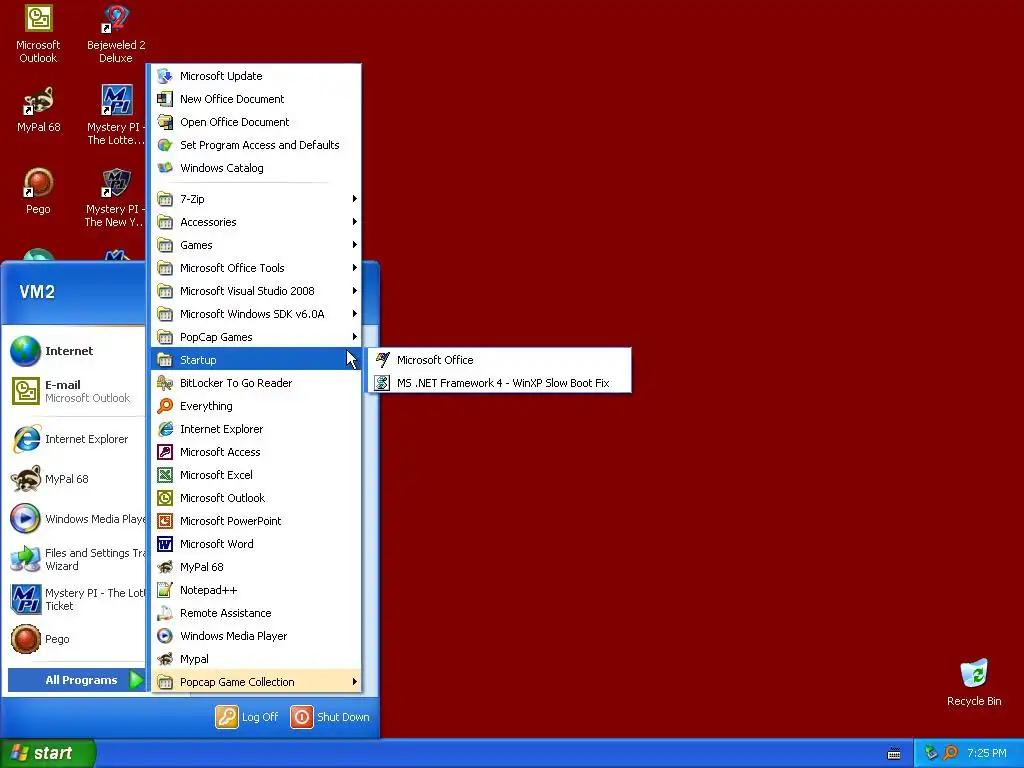This screenshot has height=768, width=1024.
Task: Expand the Games folder
Action: click(256, 245)
